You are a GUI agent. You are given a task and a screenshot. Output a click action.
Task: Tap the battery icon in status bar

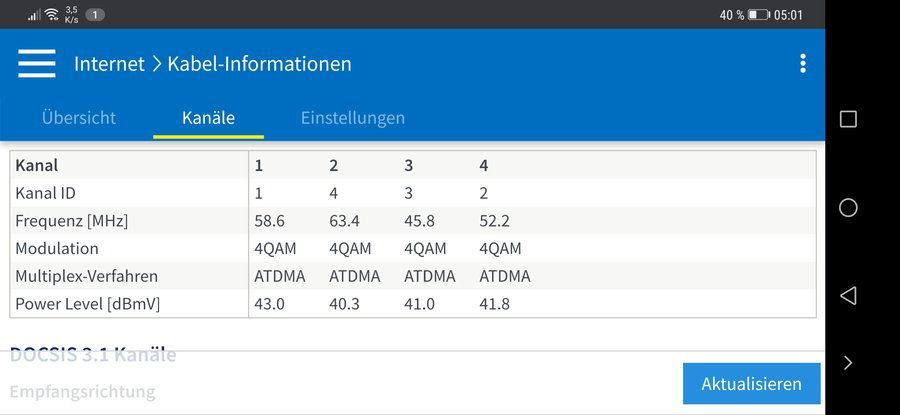pos(759,15)
